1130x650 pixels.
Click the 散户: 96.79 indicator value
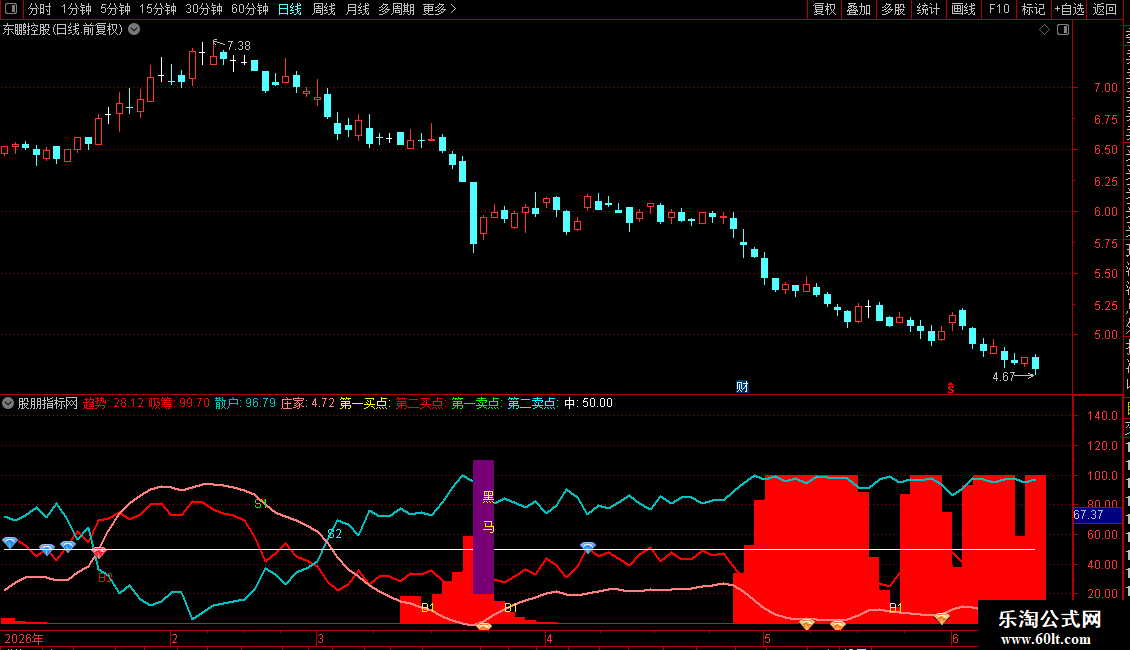(245, 403)
